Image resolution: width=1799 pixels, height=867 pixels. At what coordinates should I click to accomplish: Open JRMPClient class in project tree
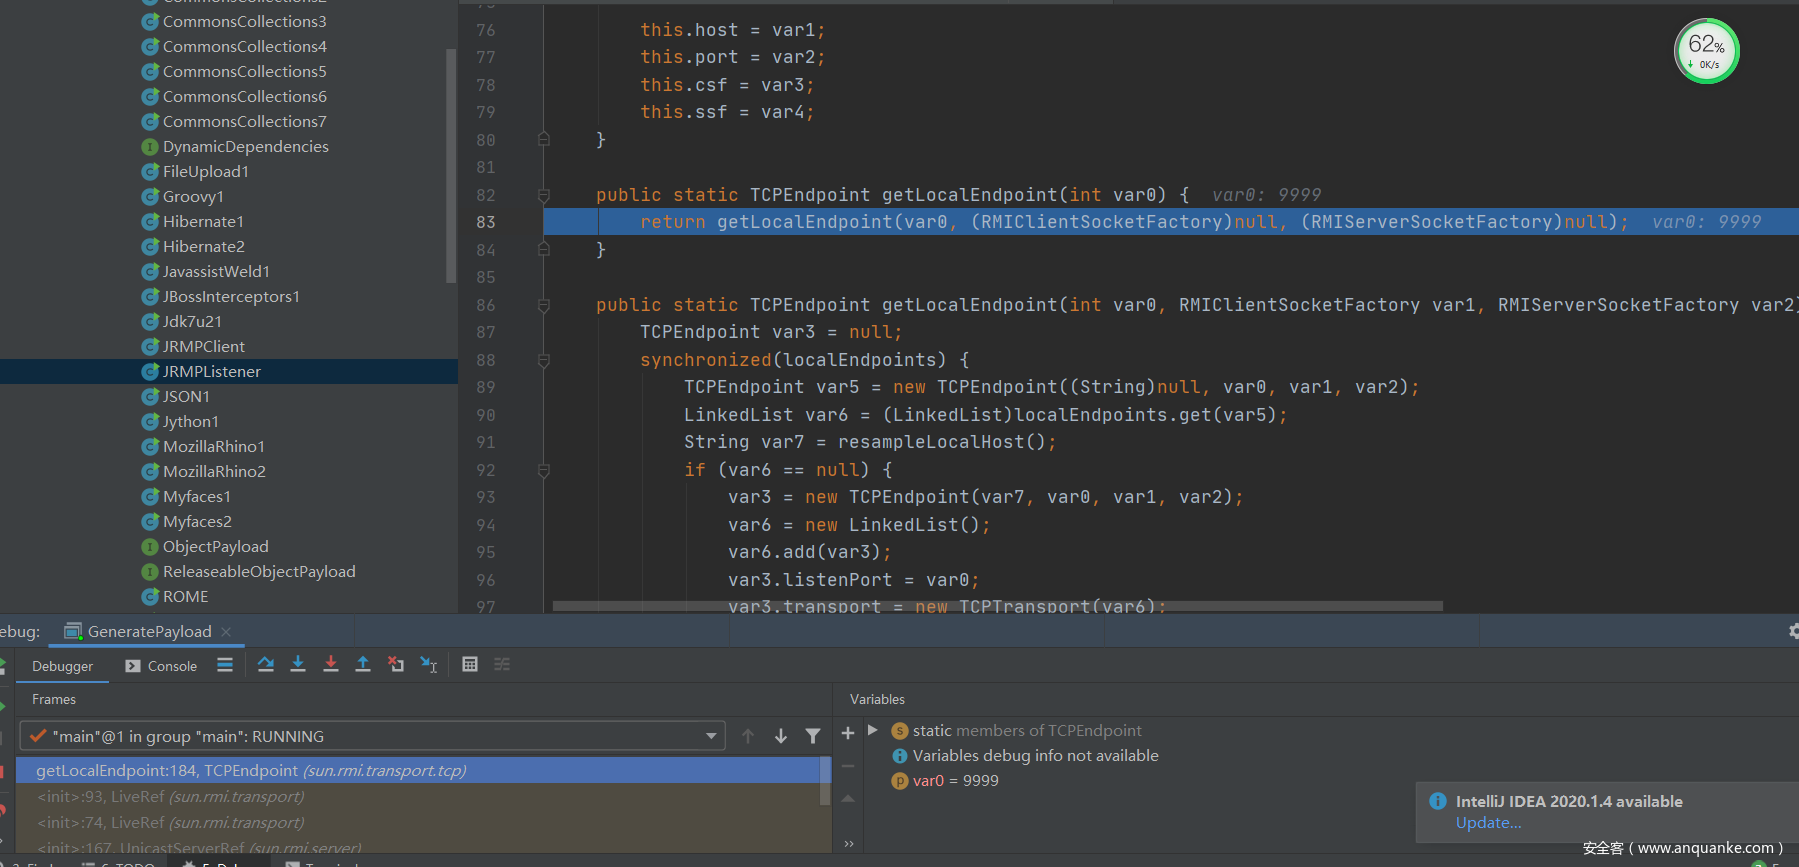click(203, 346)
